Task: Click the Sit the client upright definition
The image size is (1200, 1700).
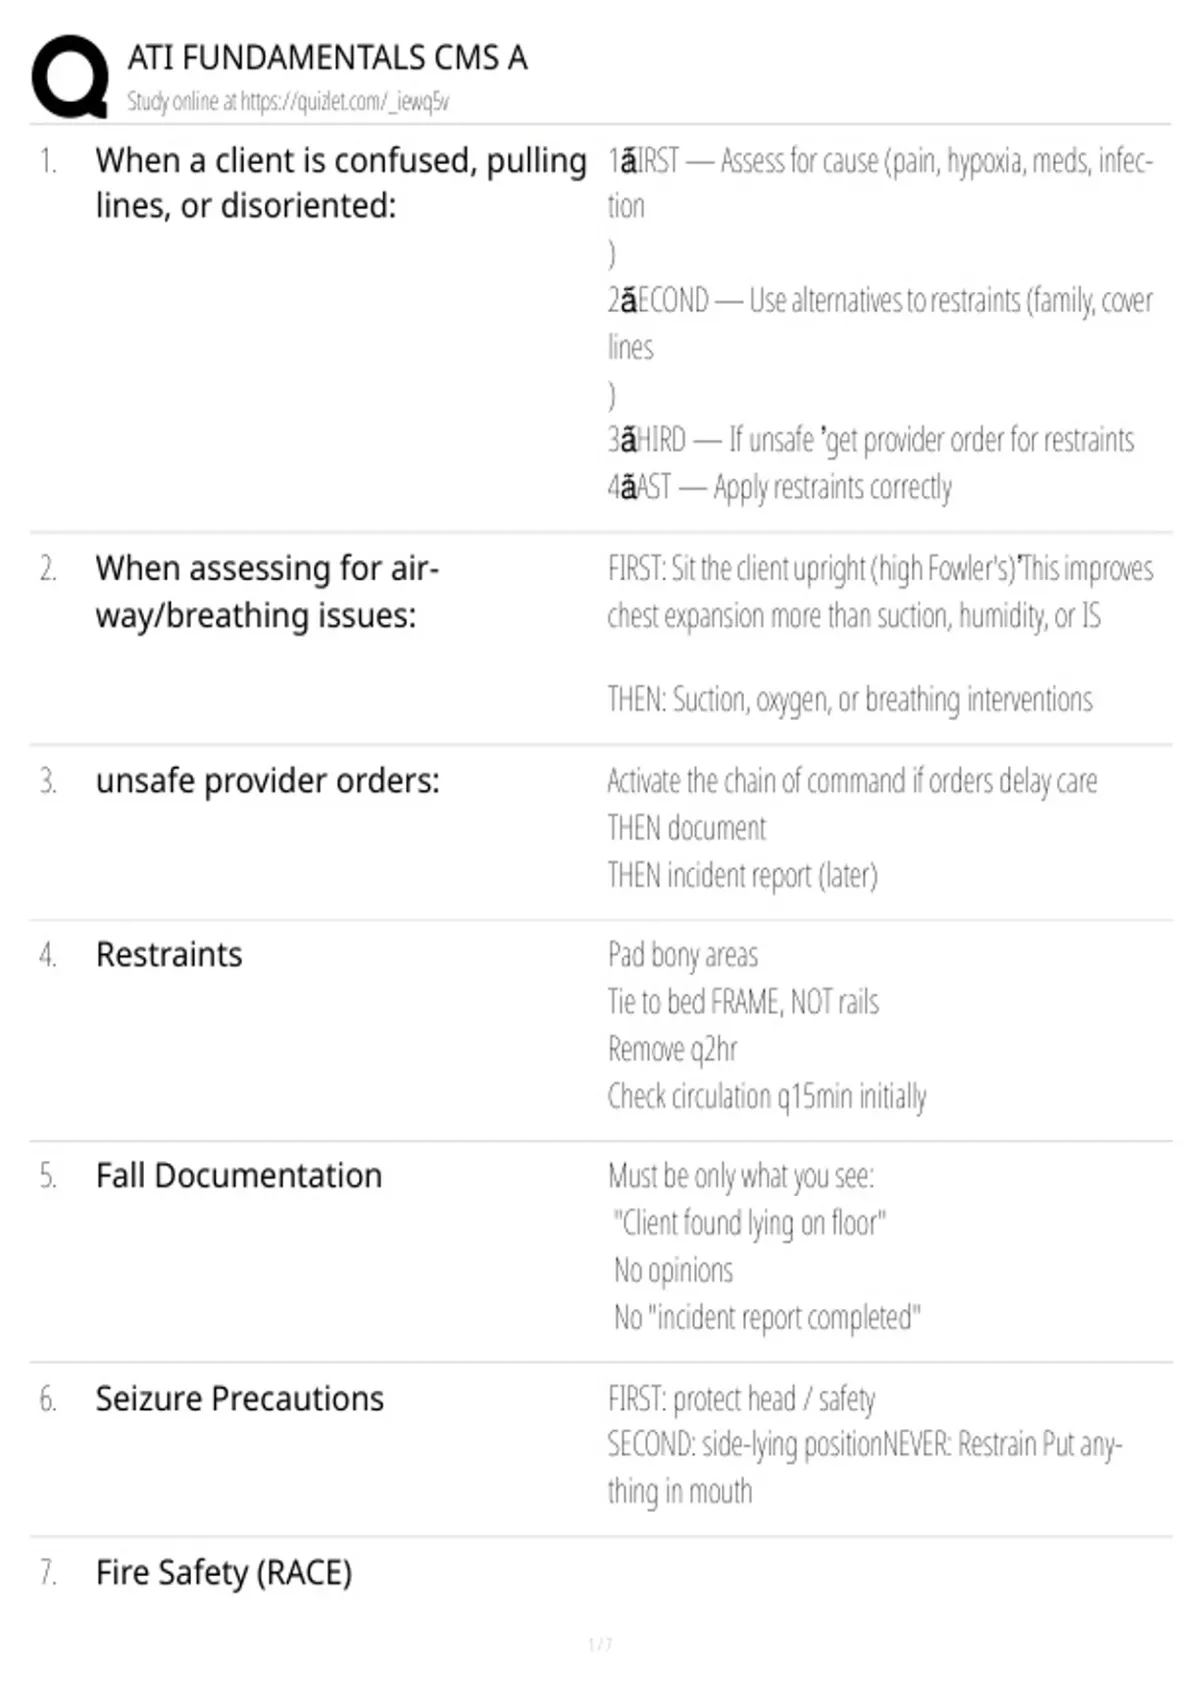Action: [x=880, y=592]
